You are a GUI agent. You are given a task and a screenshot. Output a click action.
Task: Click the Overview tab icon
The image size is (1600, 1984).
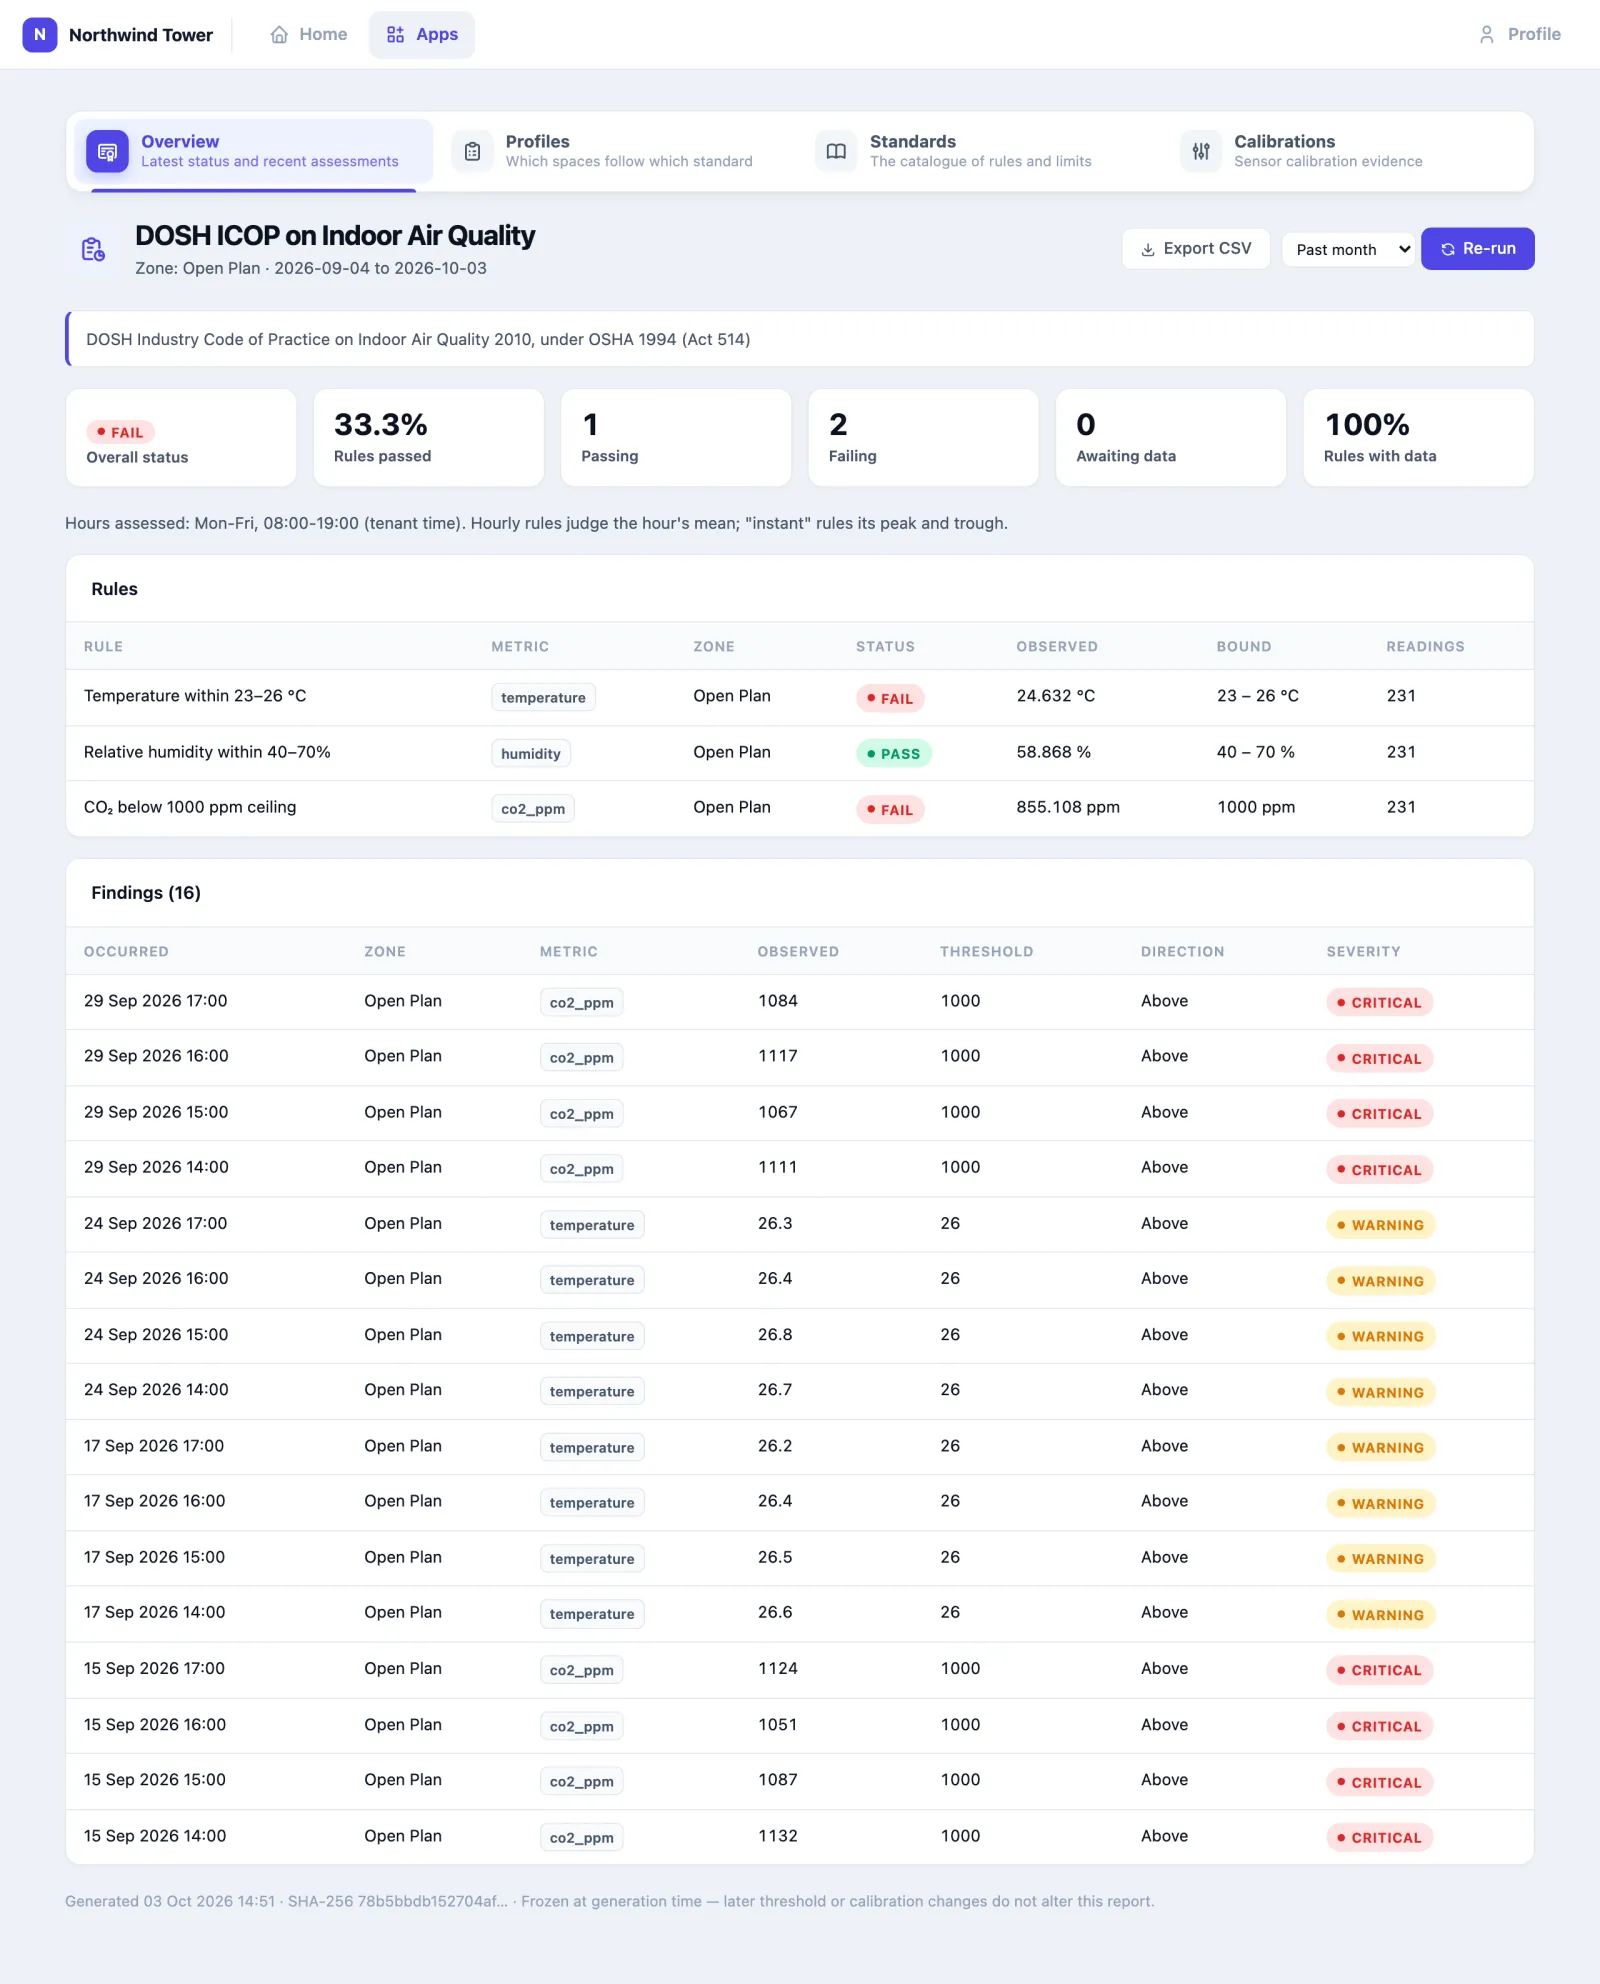[107, 152]
